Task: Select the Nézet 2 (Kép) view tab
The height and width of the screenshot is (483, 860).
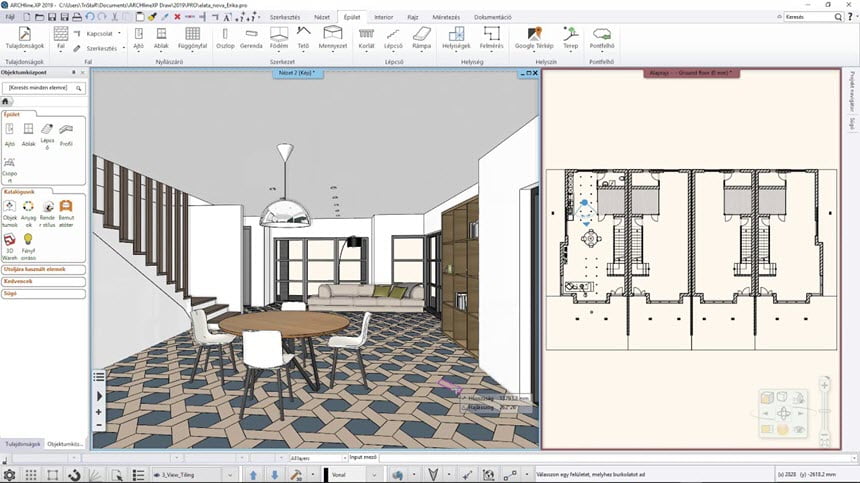Action: click(x=298, y=73)
